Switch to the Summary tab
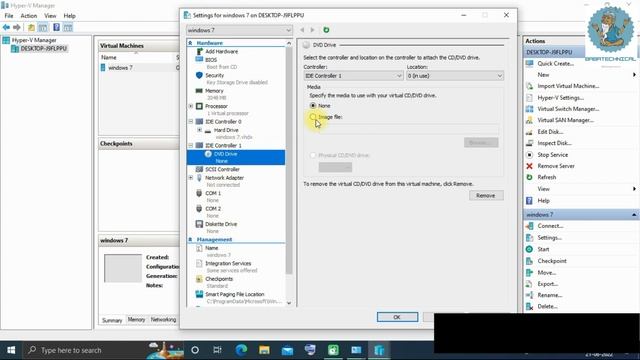 coord(112,320)
